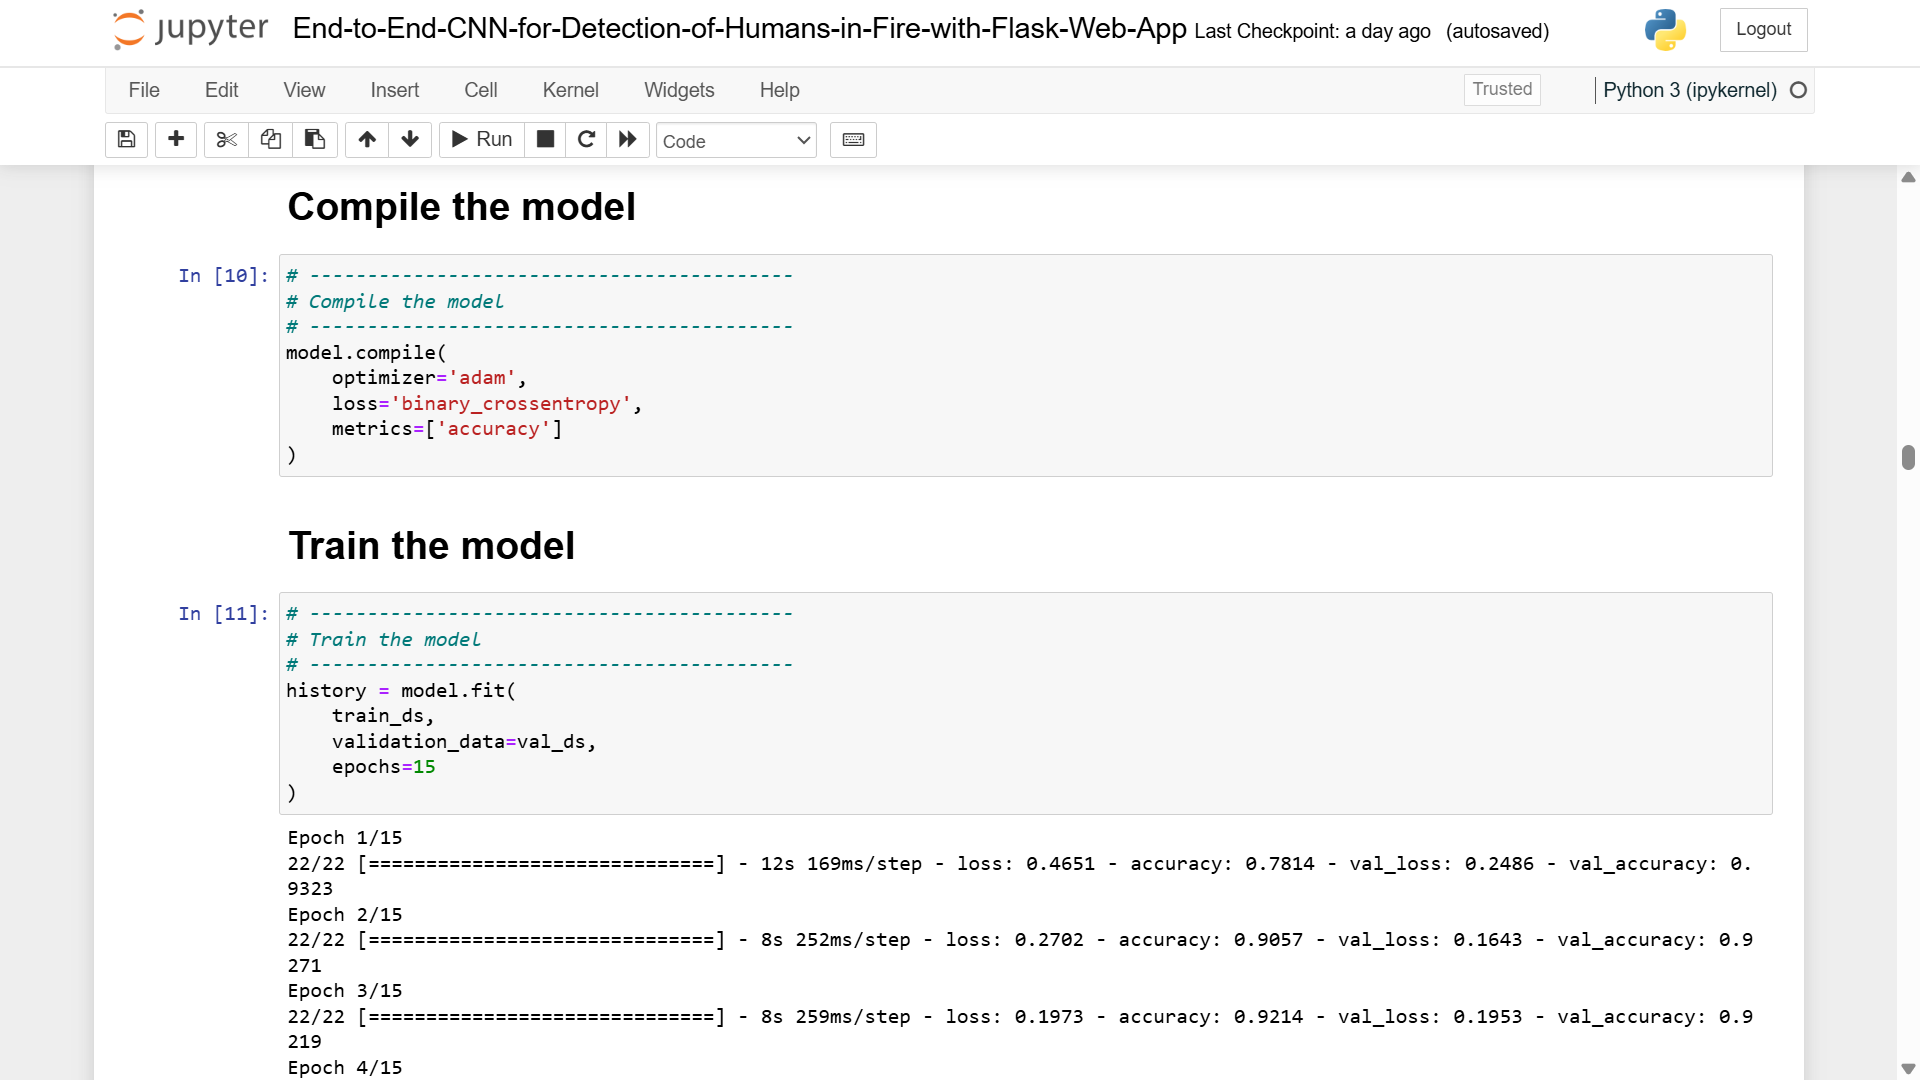1920x1080 pixels.
Task: Move selected cell down
Action: pos(410,140)
